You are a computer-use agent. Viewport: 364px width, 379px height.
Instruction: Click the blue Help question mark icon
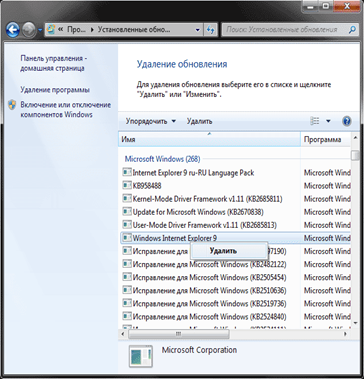click(x=347, y=121)
